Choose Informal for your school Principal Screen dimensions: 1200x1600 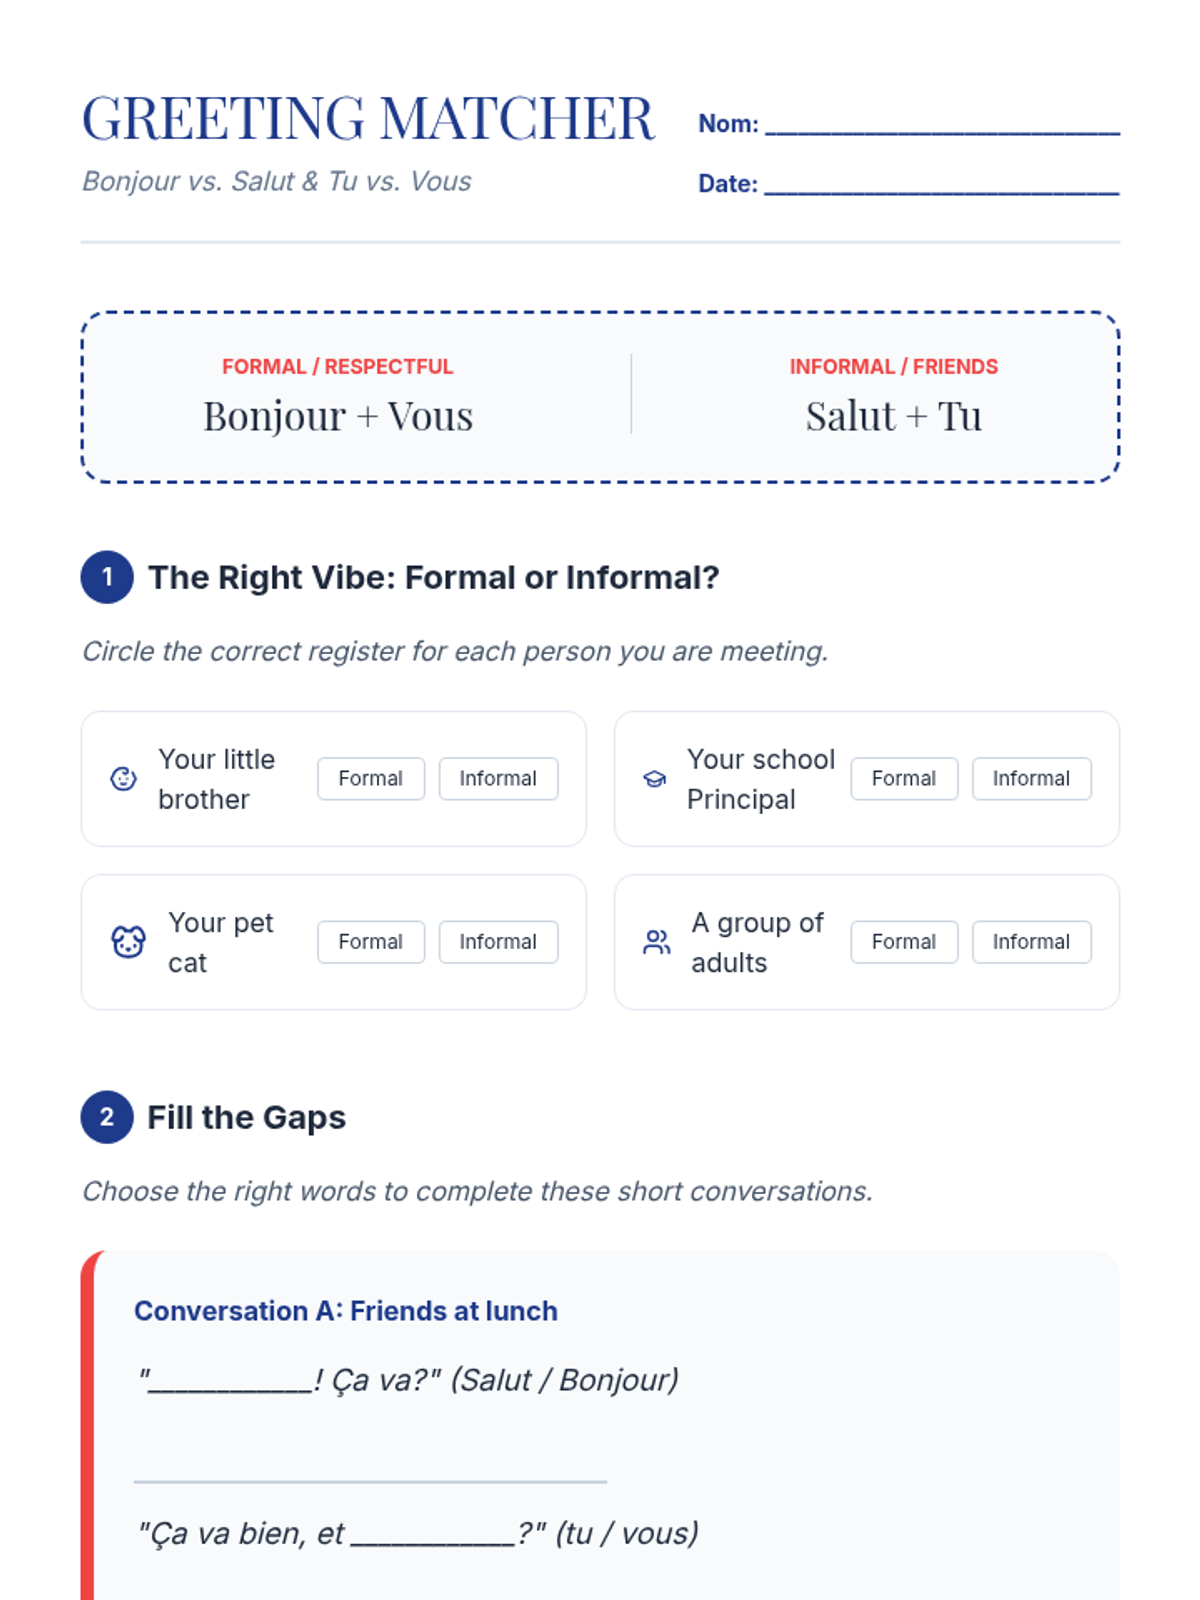(1031, 779)
